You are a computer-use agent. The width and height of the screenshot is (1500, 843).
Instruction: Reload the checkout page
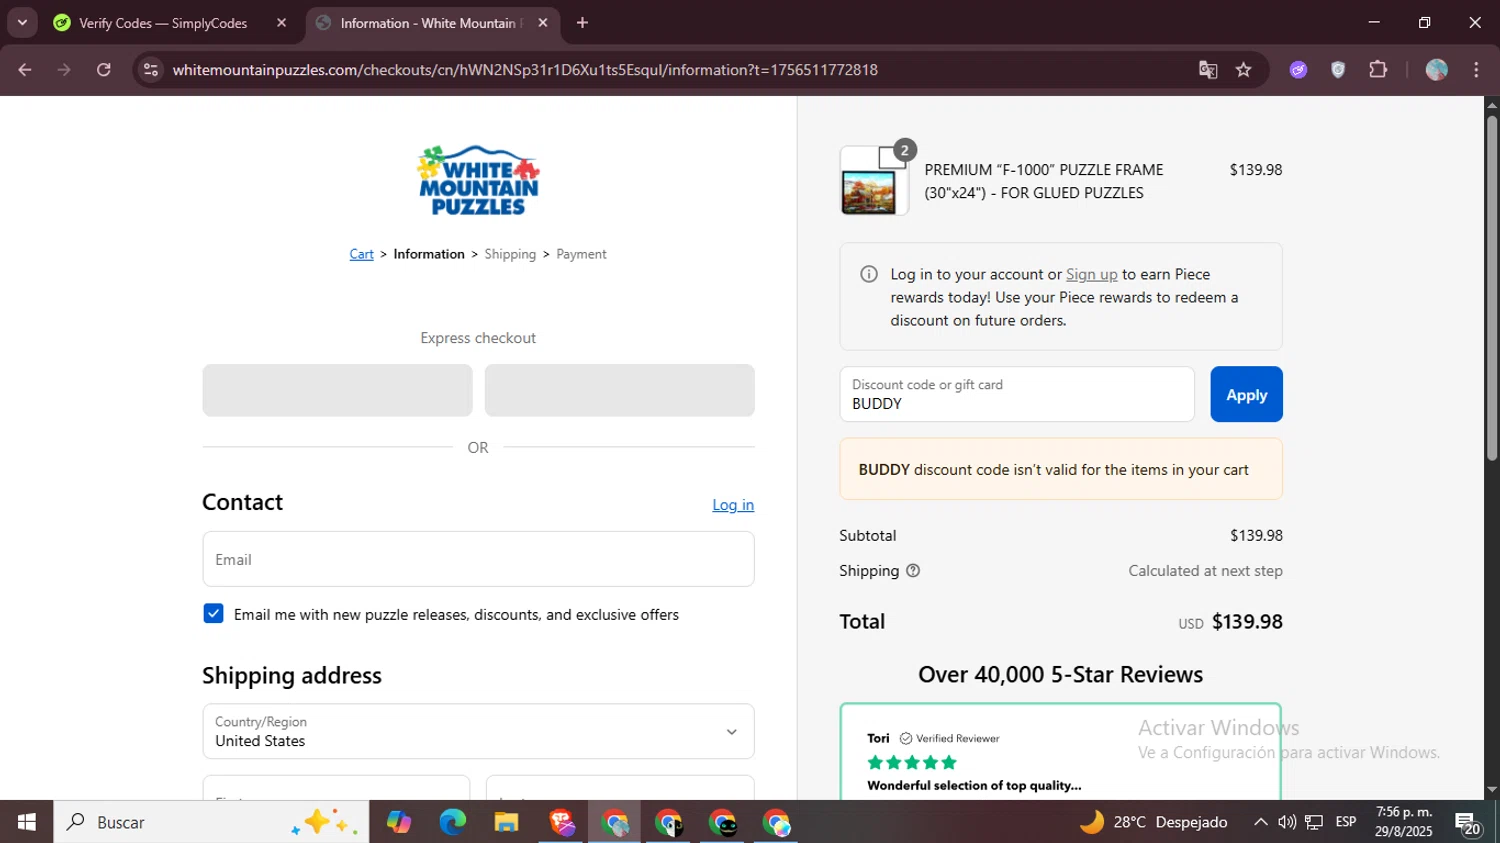click(x=104, y=70)
